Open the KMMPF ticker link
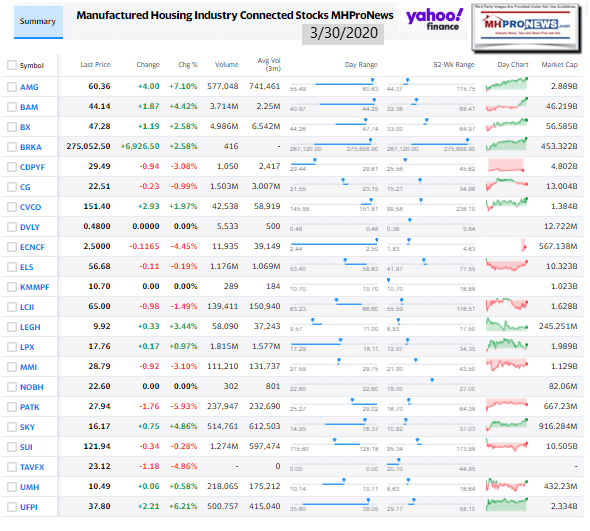This screenshot has width=590, height=531. pos(34,287)
